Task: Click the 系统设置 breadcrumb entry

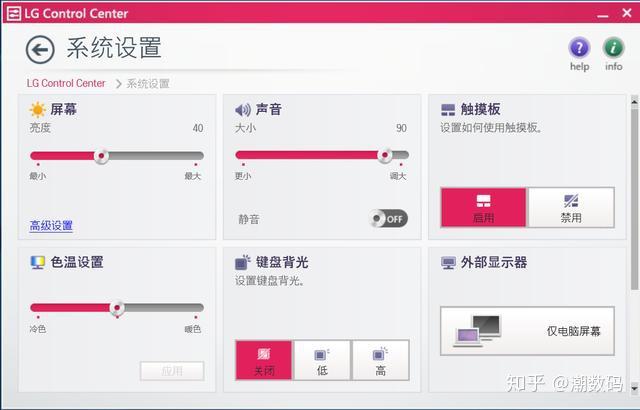Action: [x=148, y=84]
